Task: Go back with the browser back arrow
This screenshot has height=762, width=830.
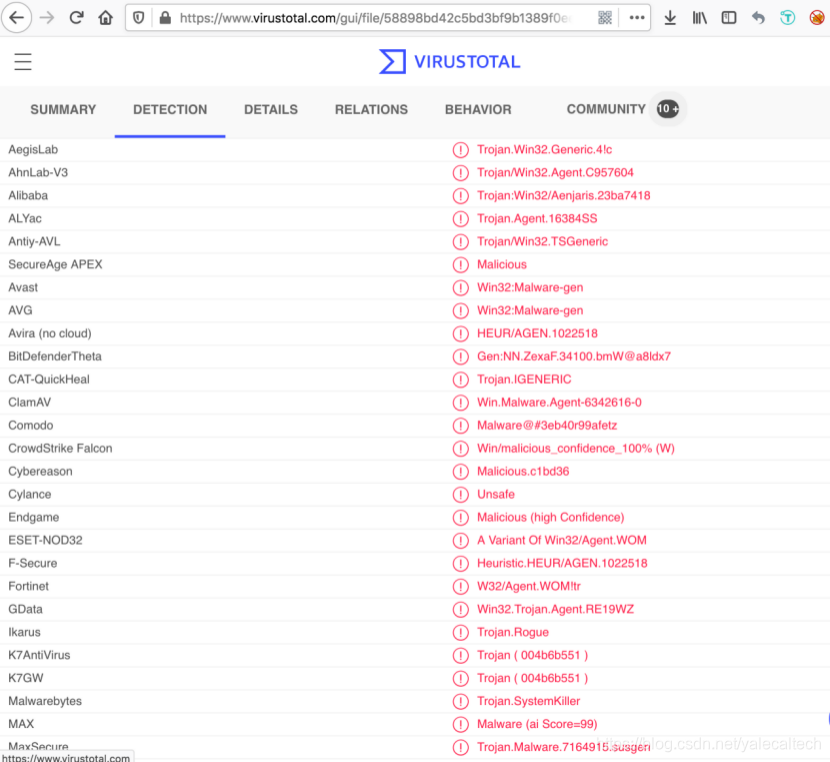Action: (16, 18)
